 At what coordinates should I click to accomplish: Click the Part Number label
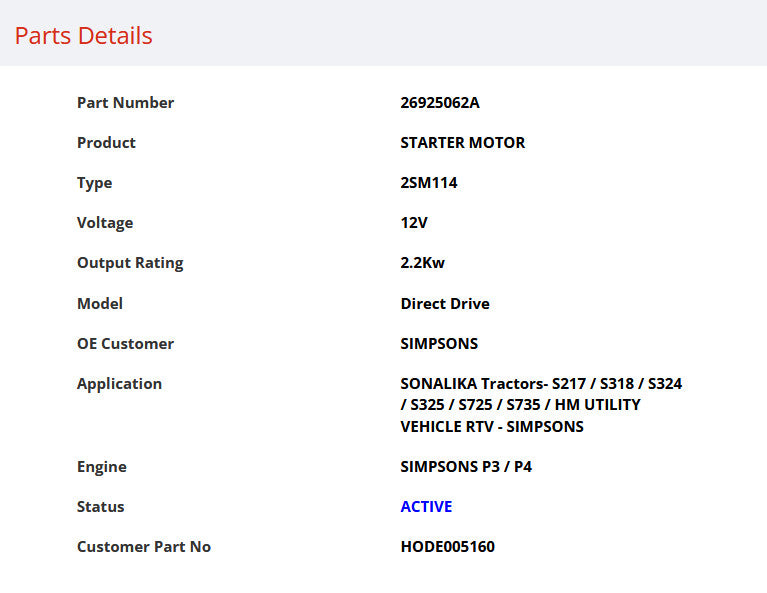(125, 103)
